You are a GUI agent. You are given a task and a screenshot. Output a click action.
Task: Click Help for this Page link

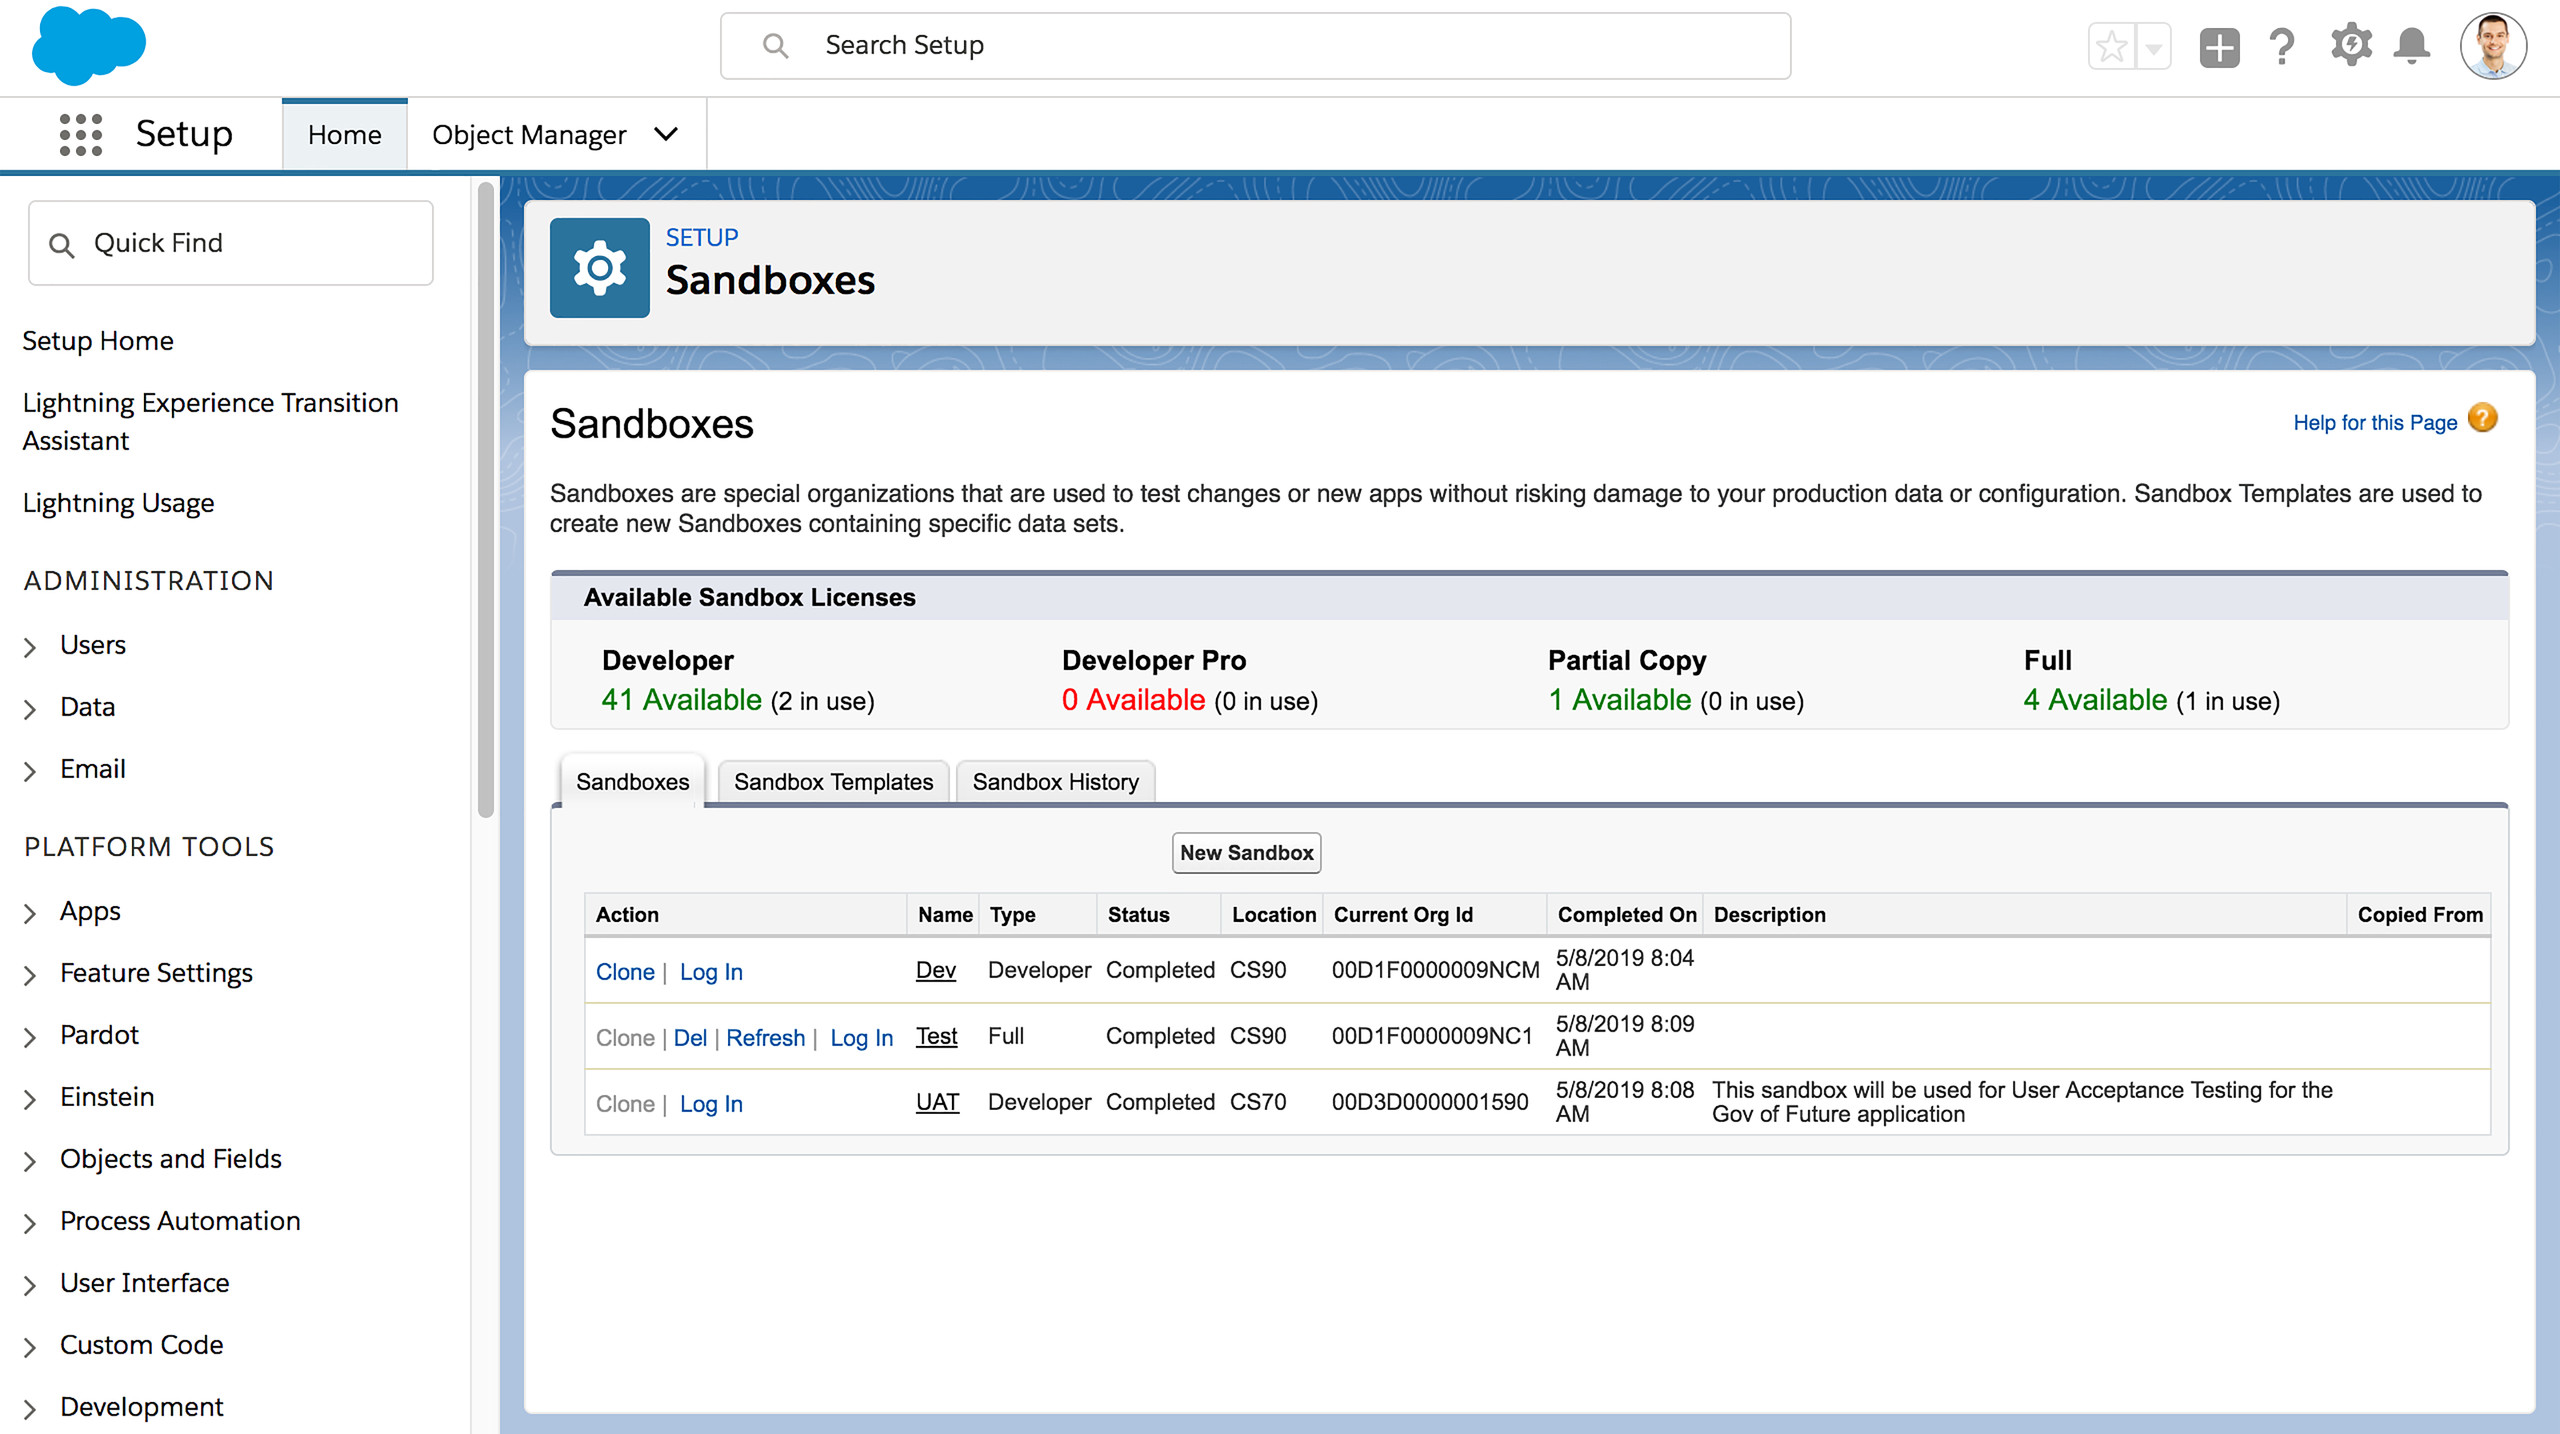click(x=2377, y=422)
